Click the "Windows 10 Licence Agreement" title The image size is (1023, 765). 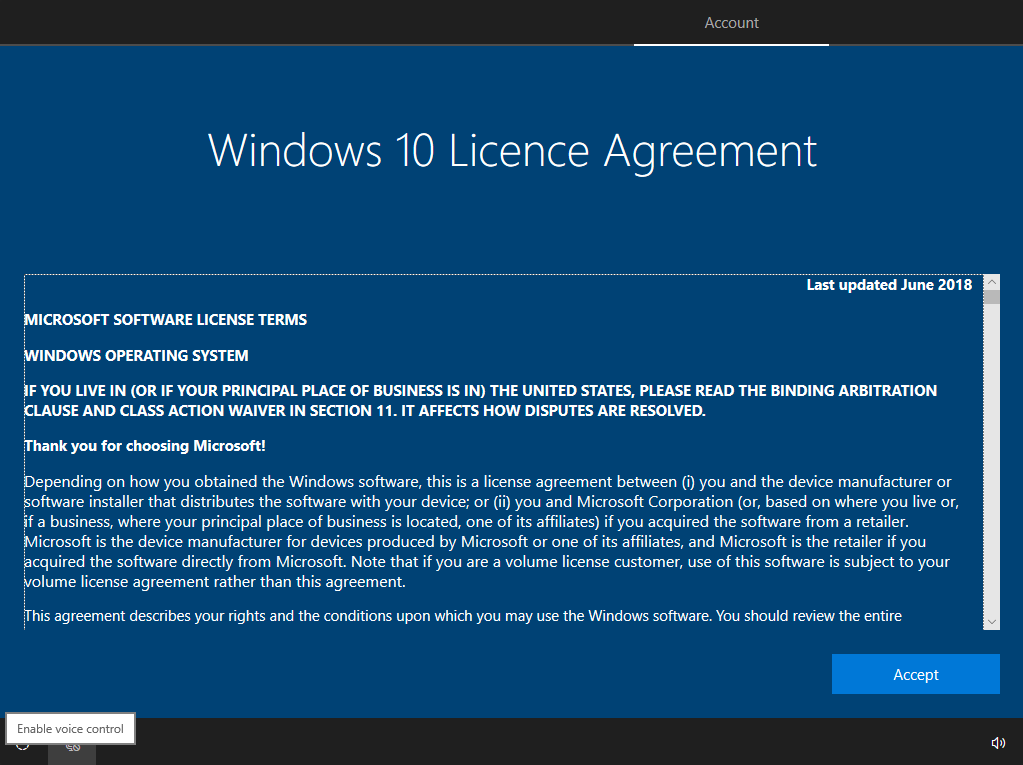click(512, 151)
